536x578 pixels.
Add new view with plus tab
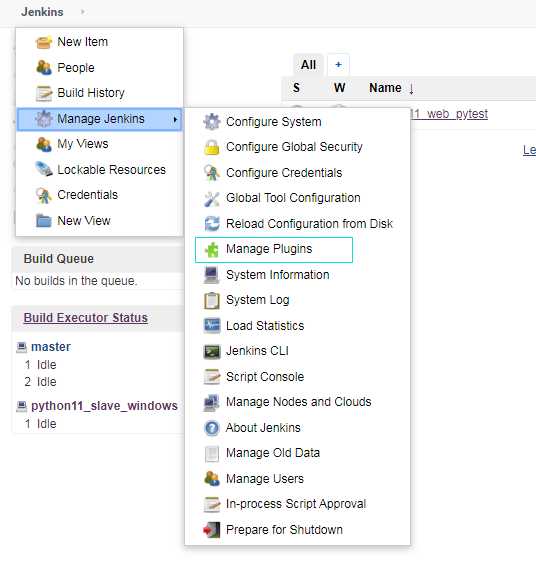338,65
